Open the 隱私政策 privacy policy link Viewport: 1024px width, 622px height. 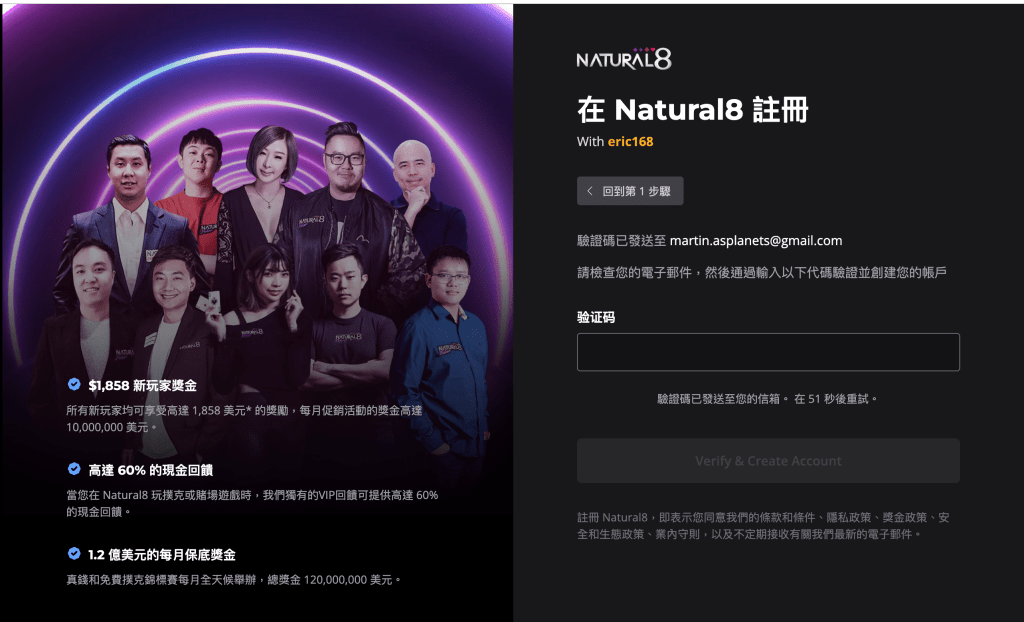pos(848,517)
